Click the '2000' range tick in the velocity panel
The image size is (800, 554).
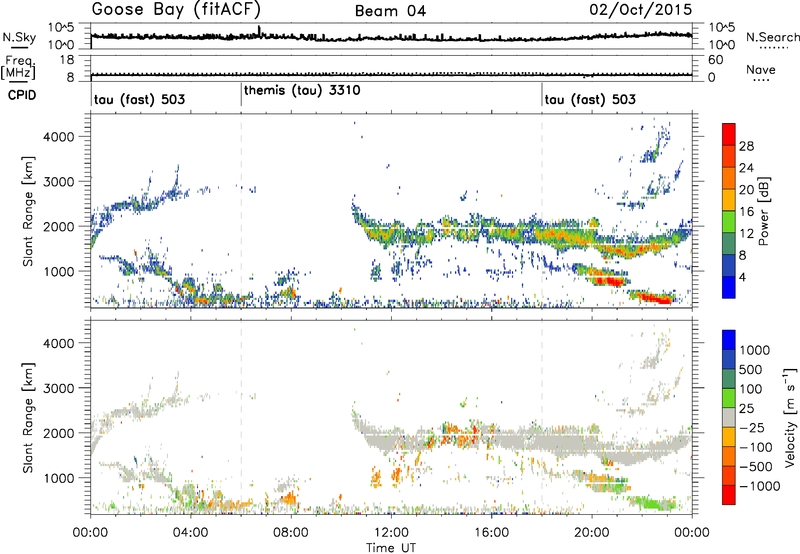pyautogui.click(x=58, y=433)
